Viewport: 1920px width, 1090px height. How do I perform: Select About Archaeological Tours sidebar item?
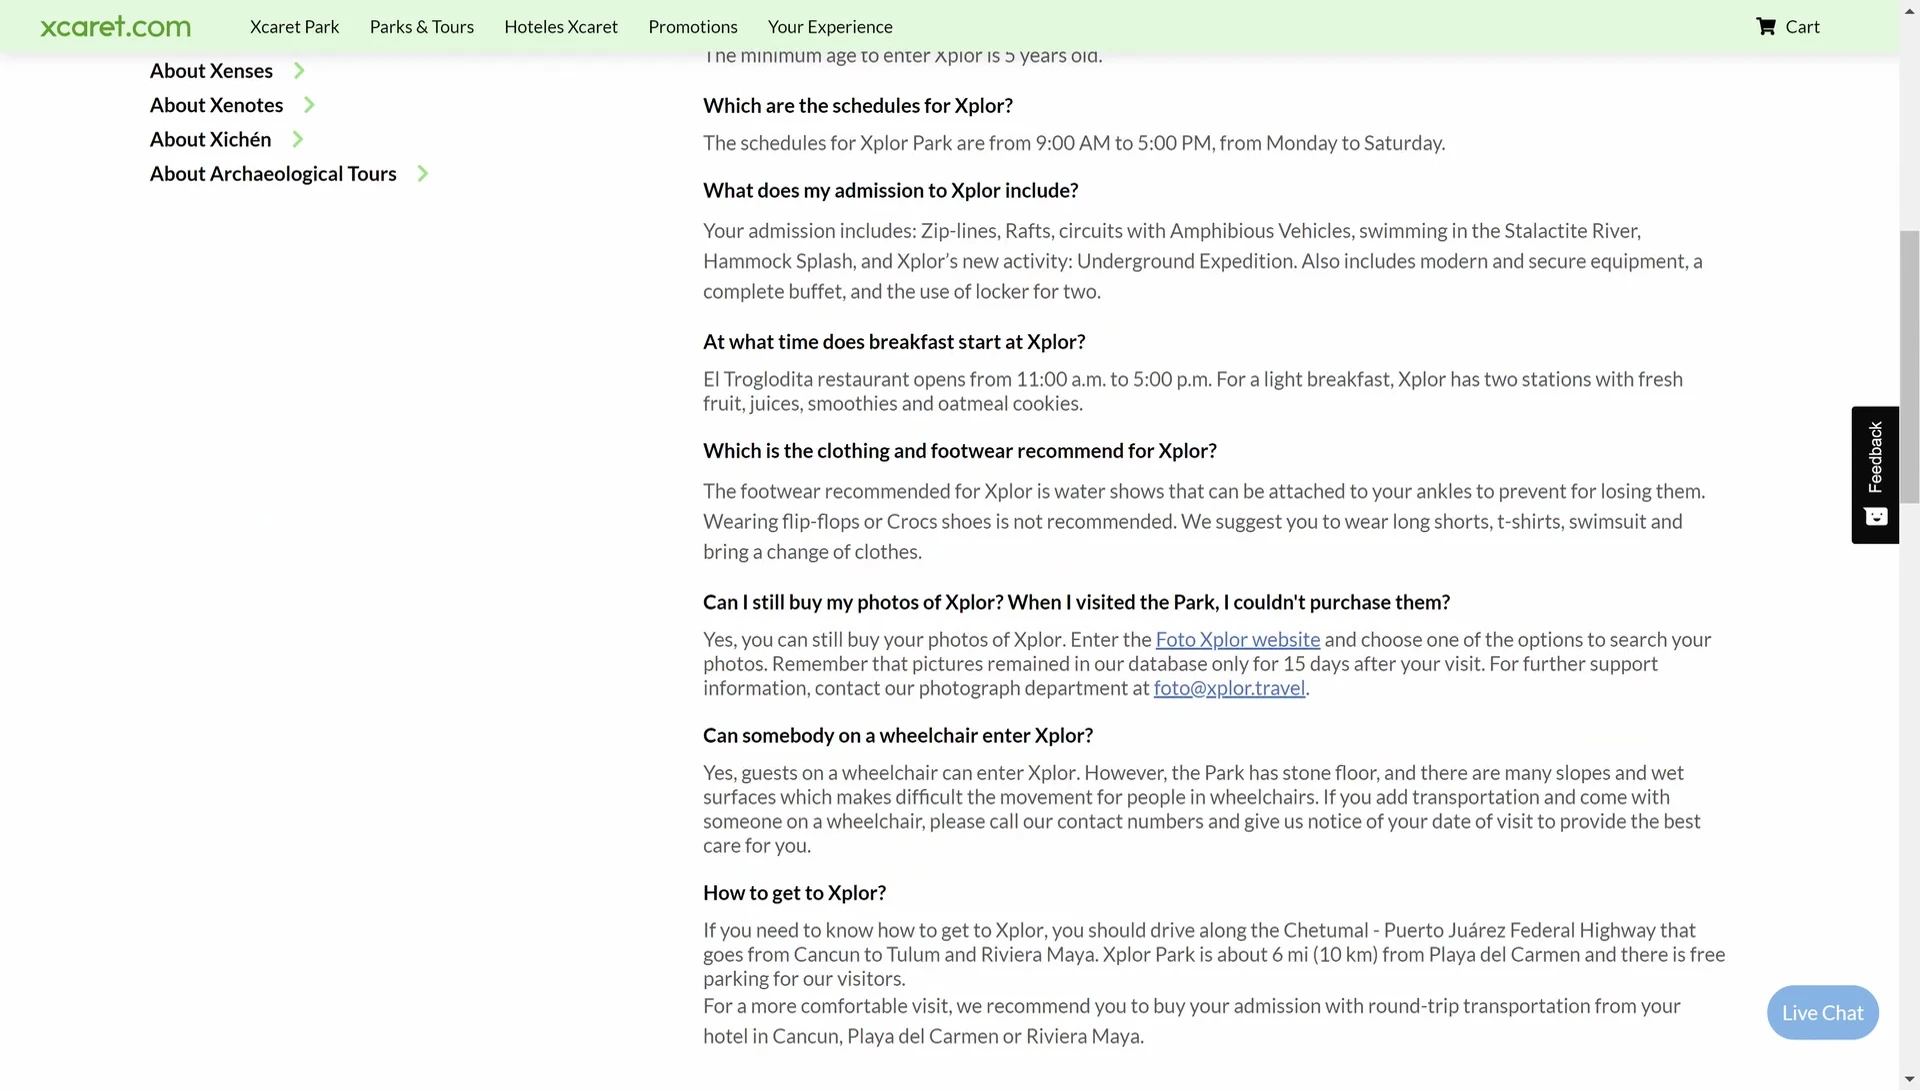click(x=273, y=174)
